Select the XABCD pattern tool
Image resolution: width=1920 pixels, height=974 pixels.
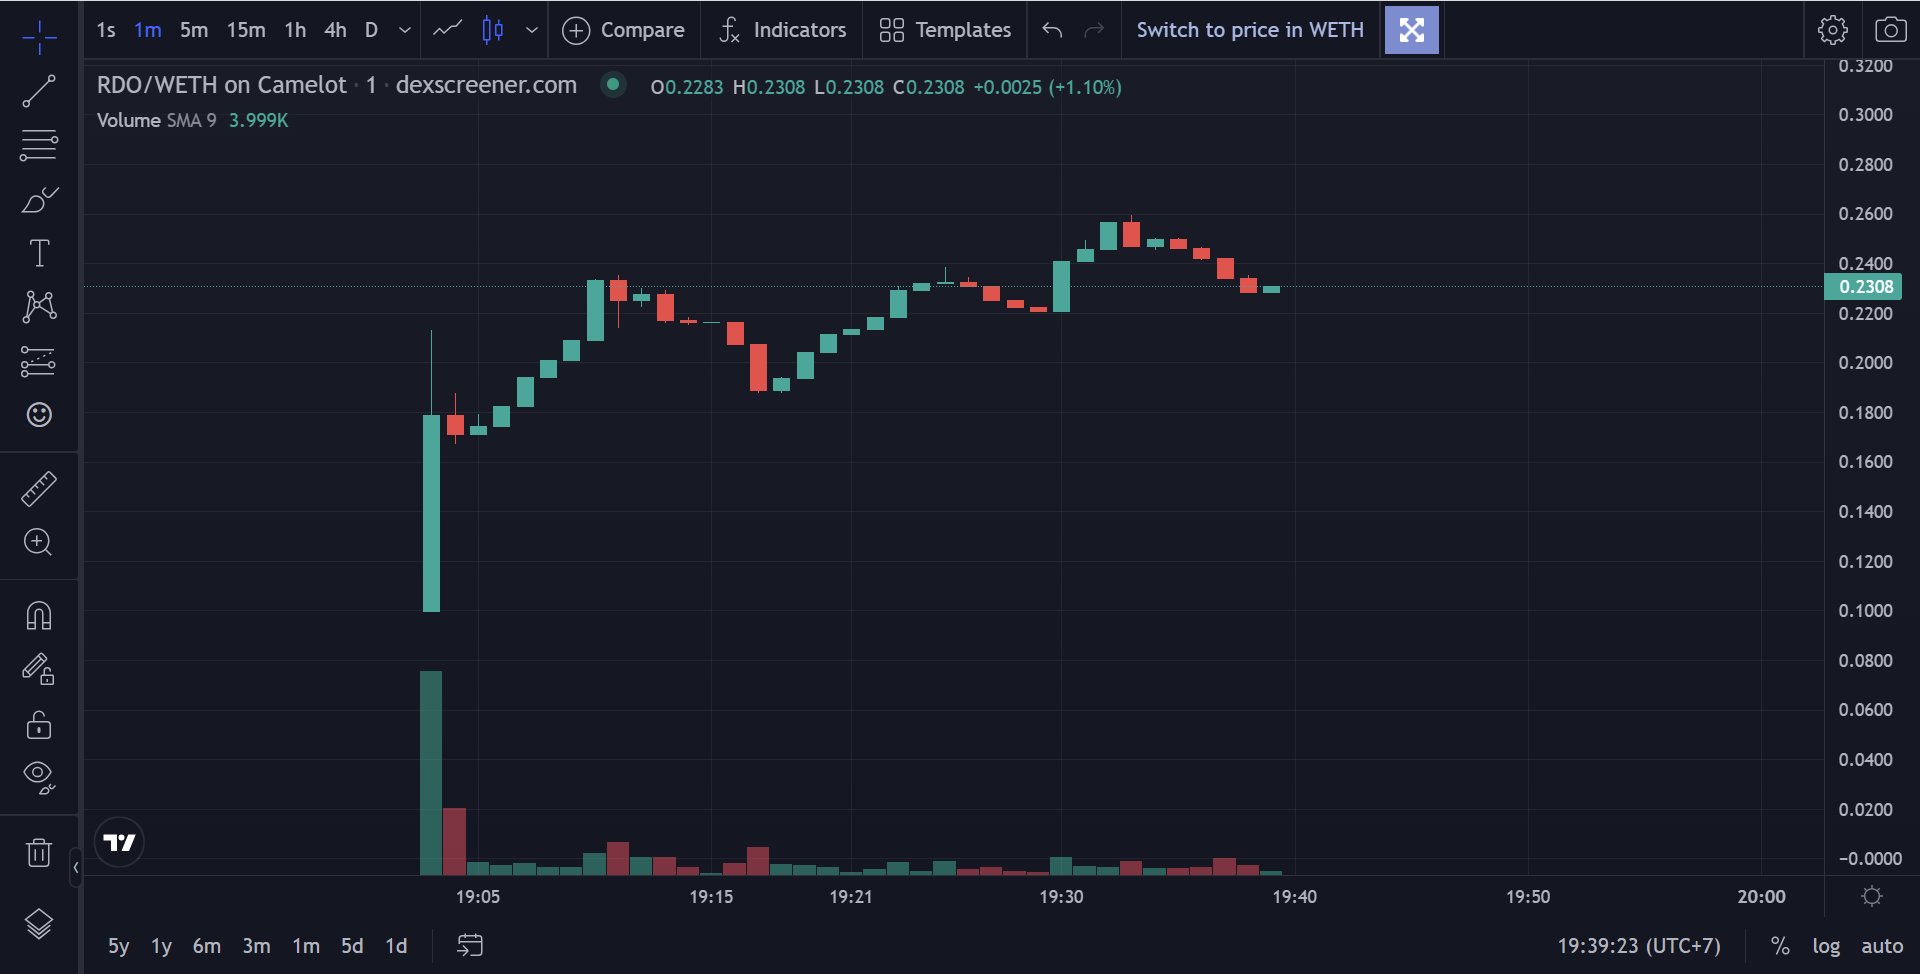(38, 305)
